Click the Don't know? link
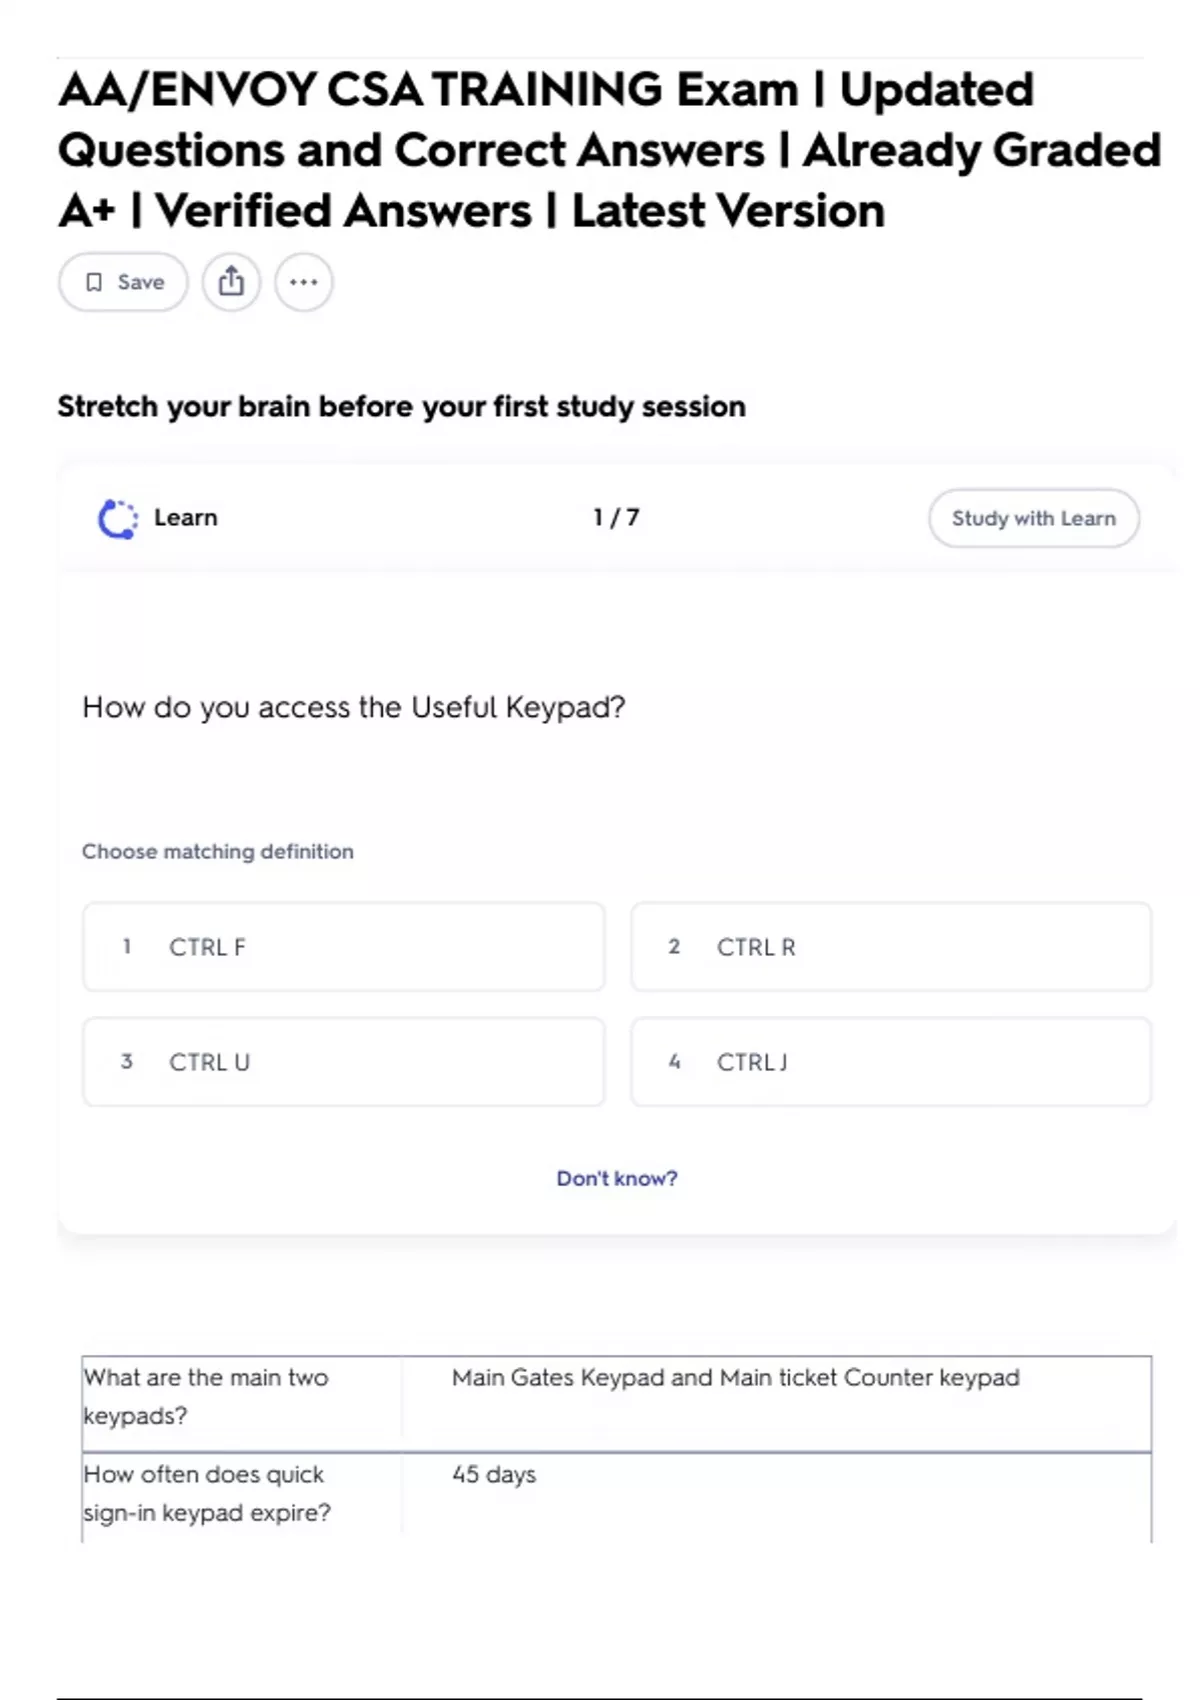This screenshot has width=1200, height=1700. [616, 1178]
